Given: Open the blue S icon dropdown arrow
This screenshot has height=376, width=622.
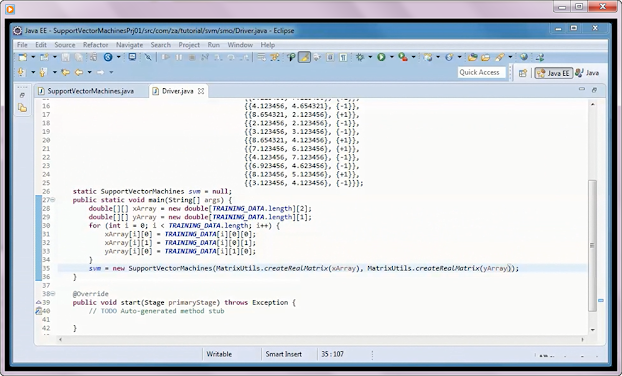Looking at the screenshot, I should point(118,58).
